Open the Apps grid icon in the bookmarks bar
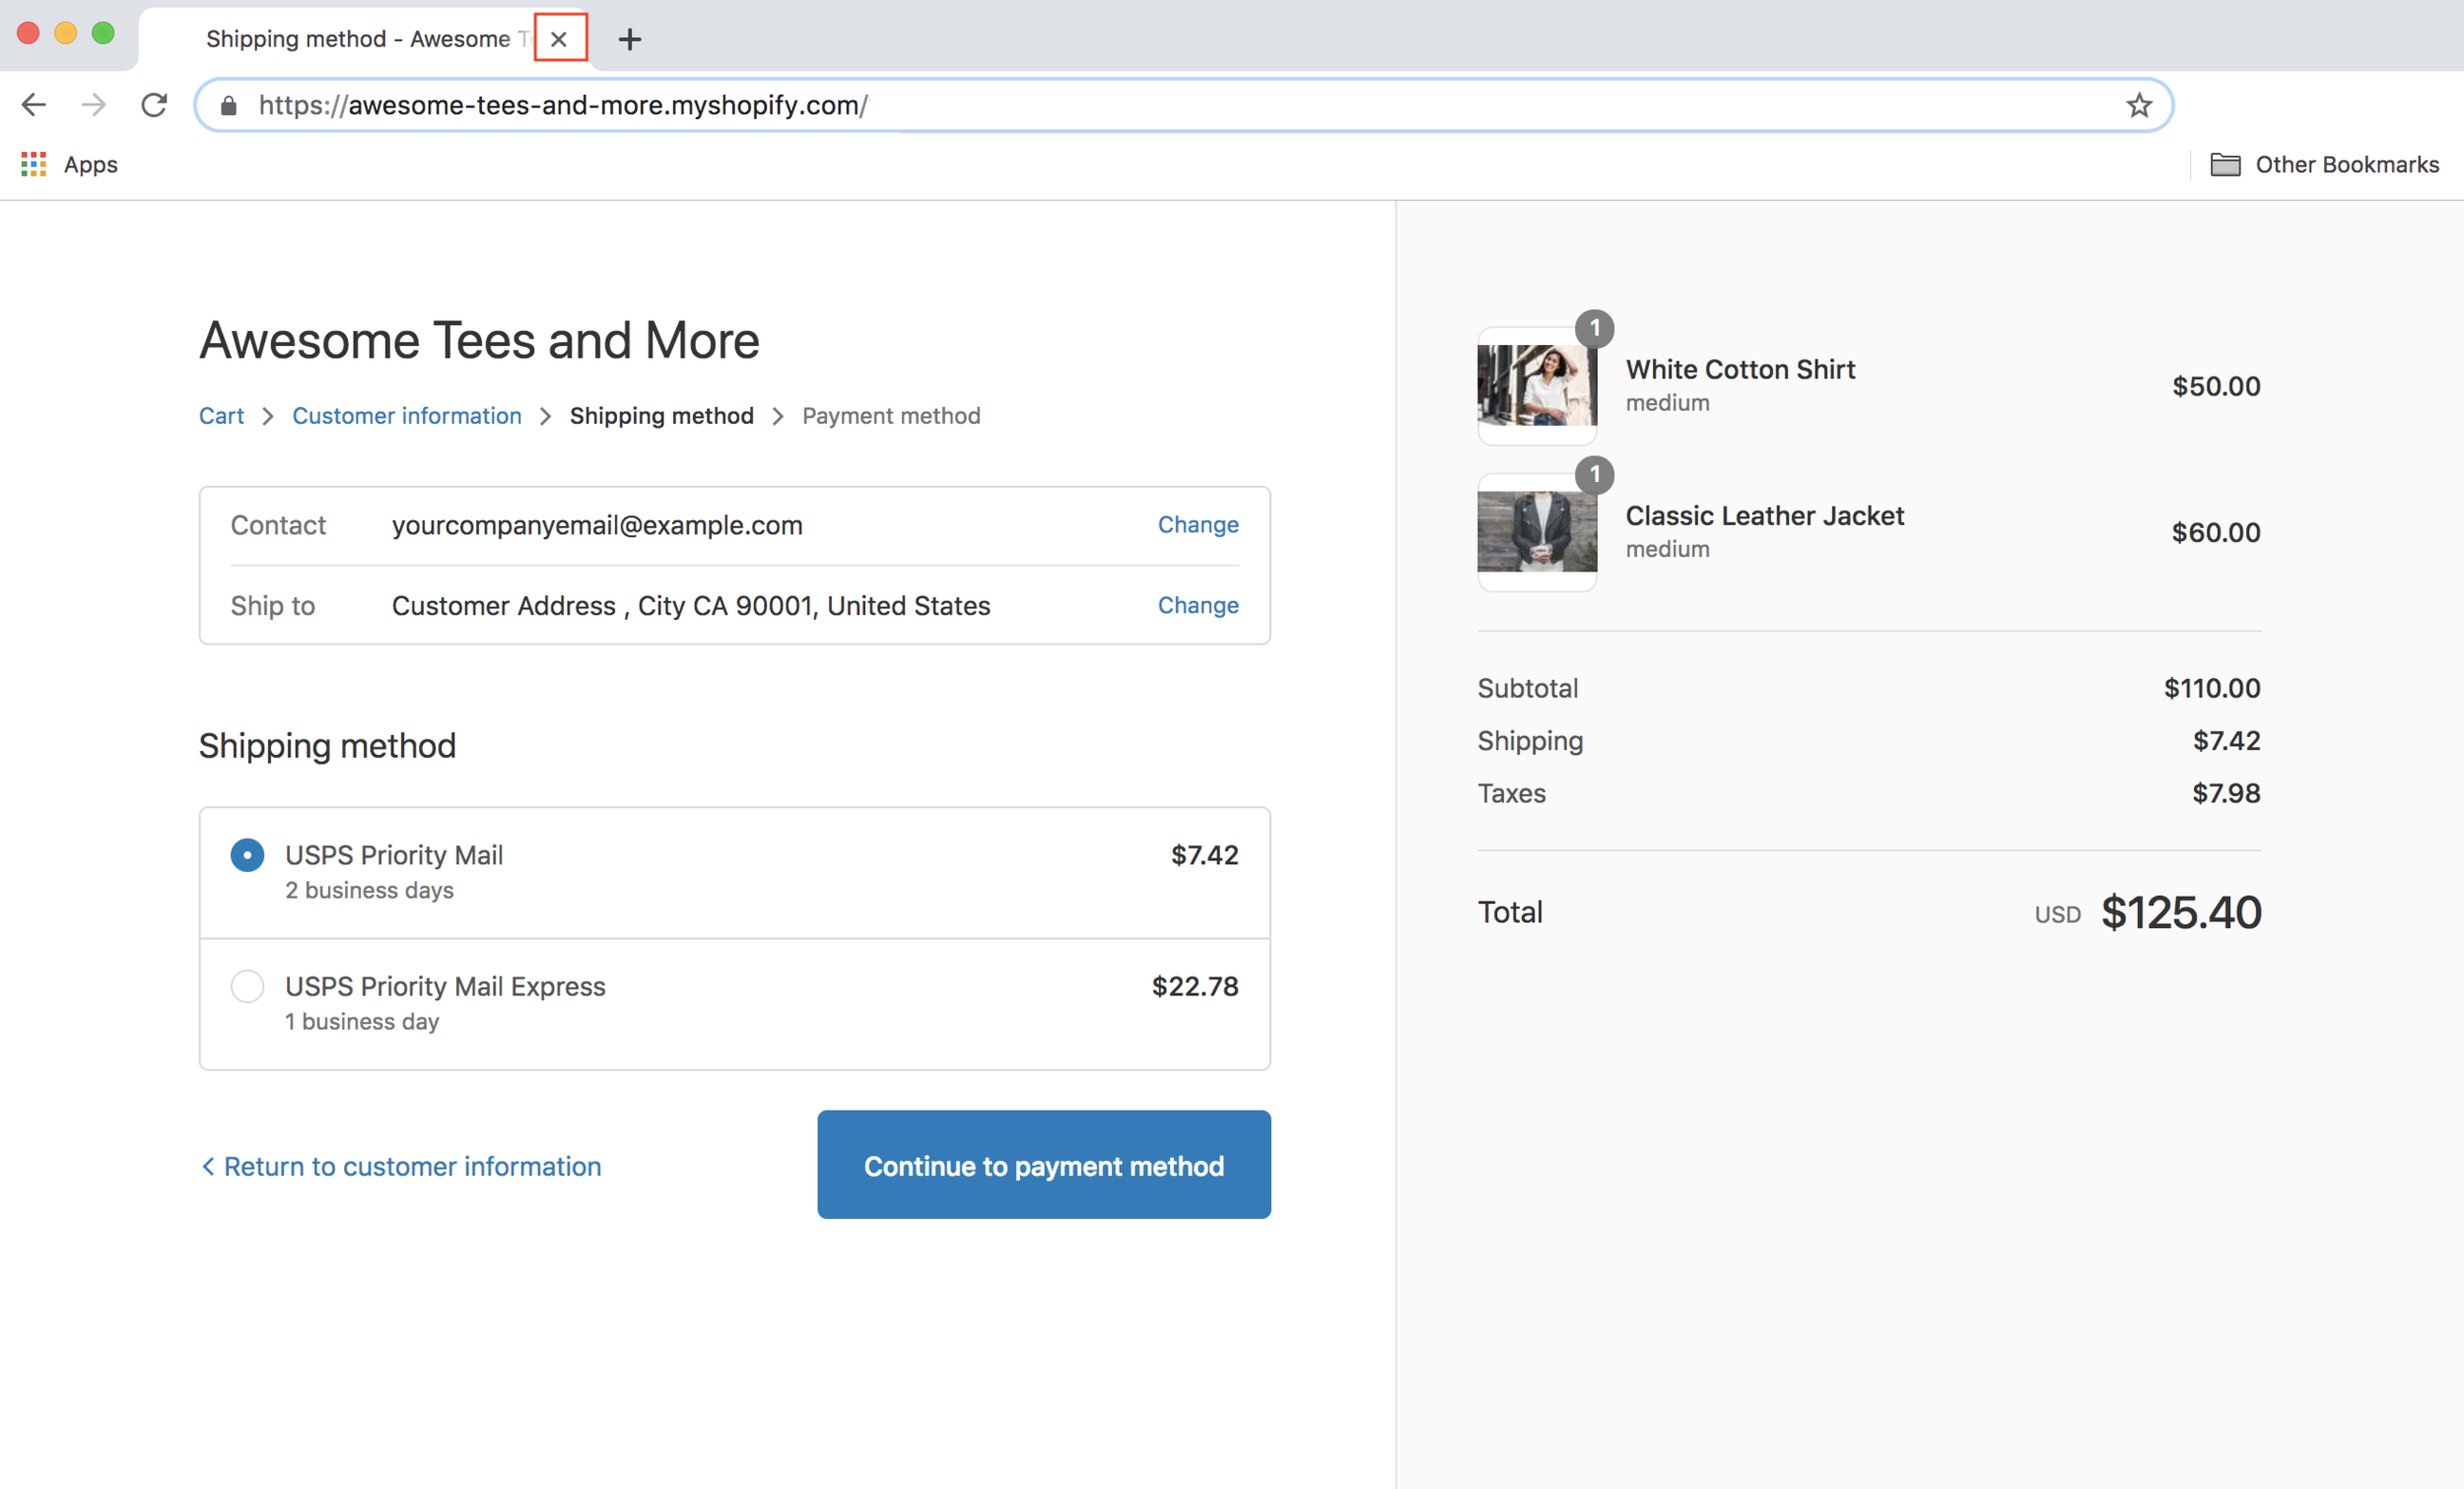Viewport: 2464px width, 1489px height. pyautogui.click(x=34, y=164)
